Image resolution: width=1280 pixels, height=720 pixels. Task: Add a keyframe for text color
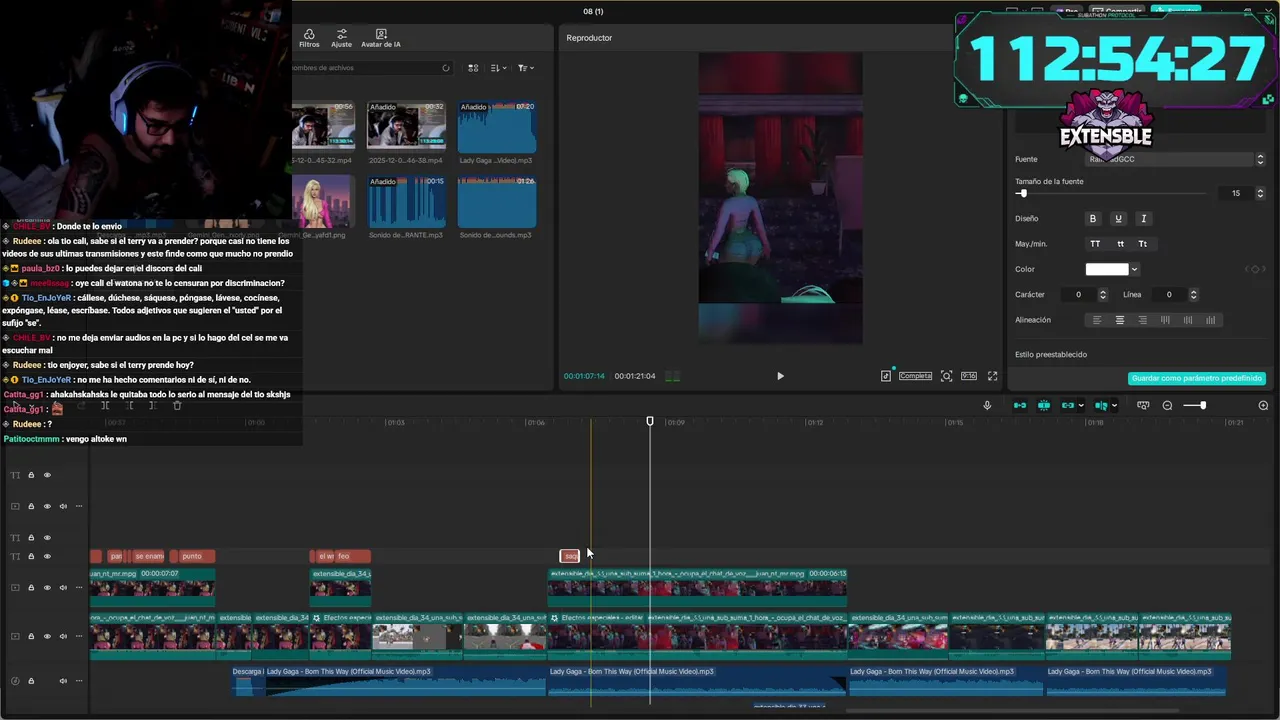[x=1255, y=269]
